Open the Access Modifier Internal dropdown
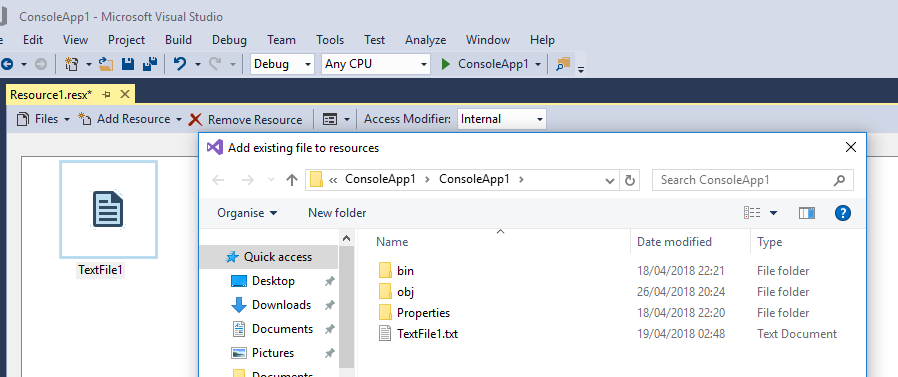The image size is (898, 377). pyautogui.click(x=502, y=119)
